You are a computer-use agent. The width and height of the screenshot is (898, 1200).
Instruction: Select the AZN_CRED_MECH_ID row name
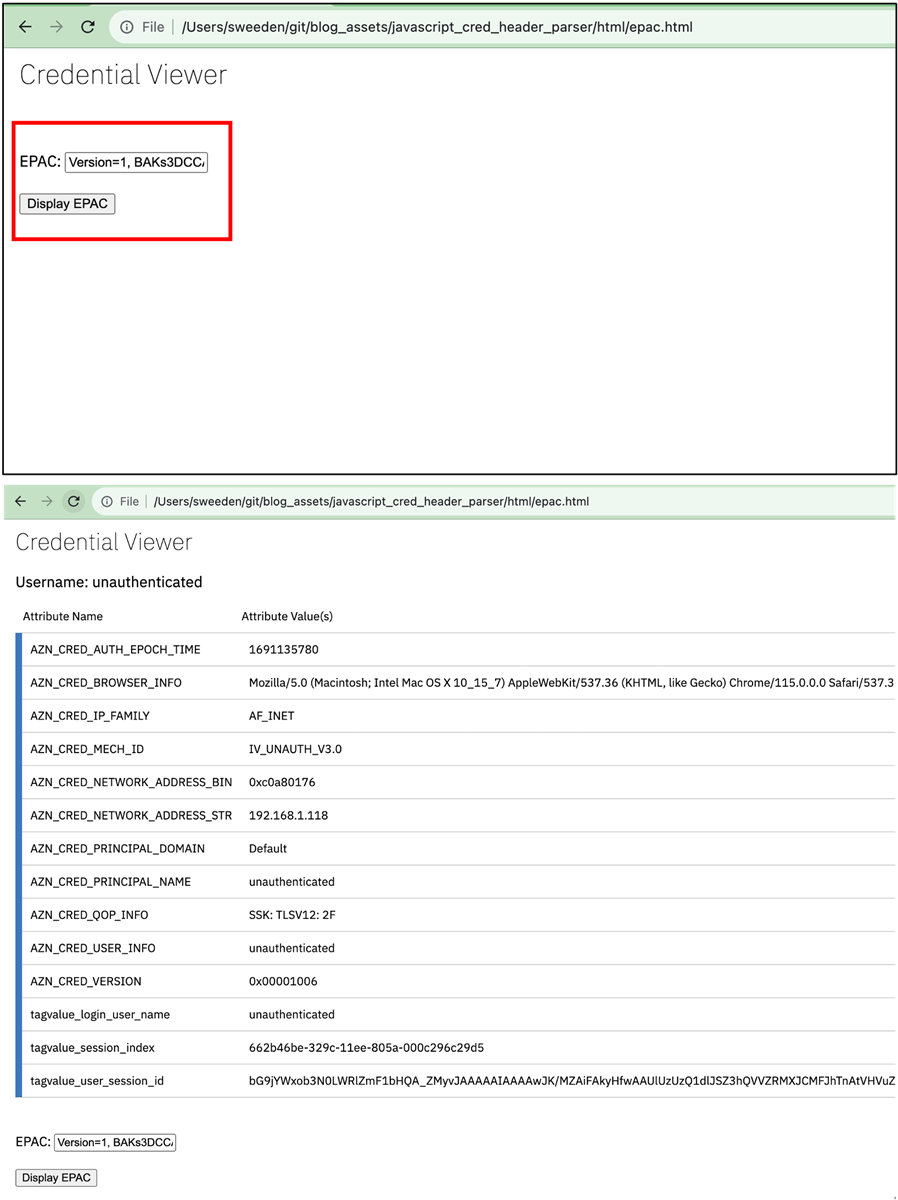tap(87, 749)
